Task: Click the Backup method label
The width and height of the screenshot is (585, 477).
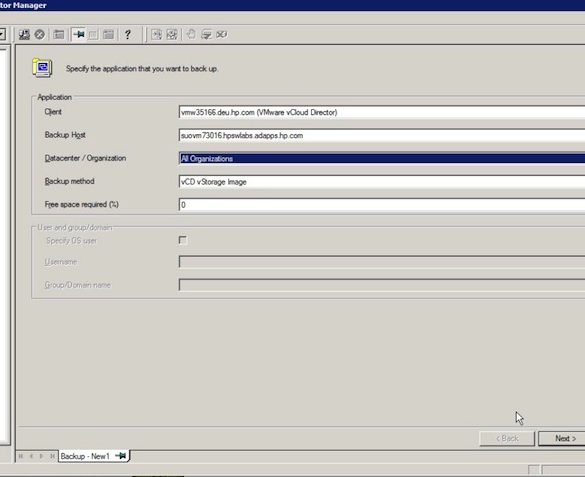Action: coord(69,181)
